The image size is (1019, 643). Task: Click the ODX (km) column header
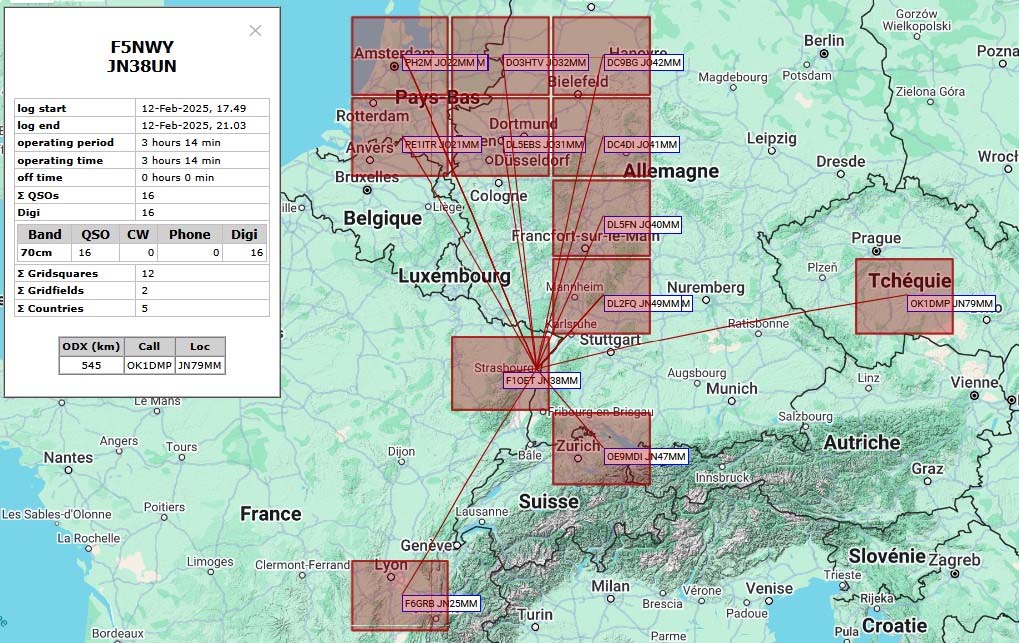tap(90, 346)
